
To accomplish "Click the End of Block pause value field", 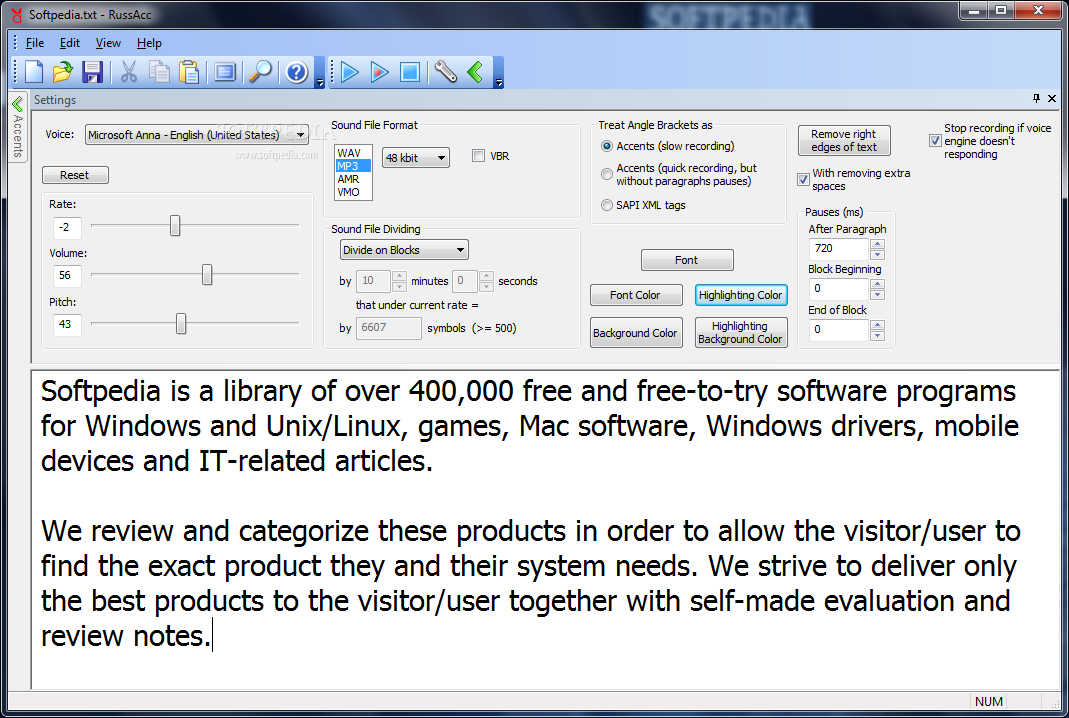I will [x=839, y=329].
